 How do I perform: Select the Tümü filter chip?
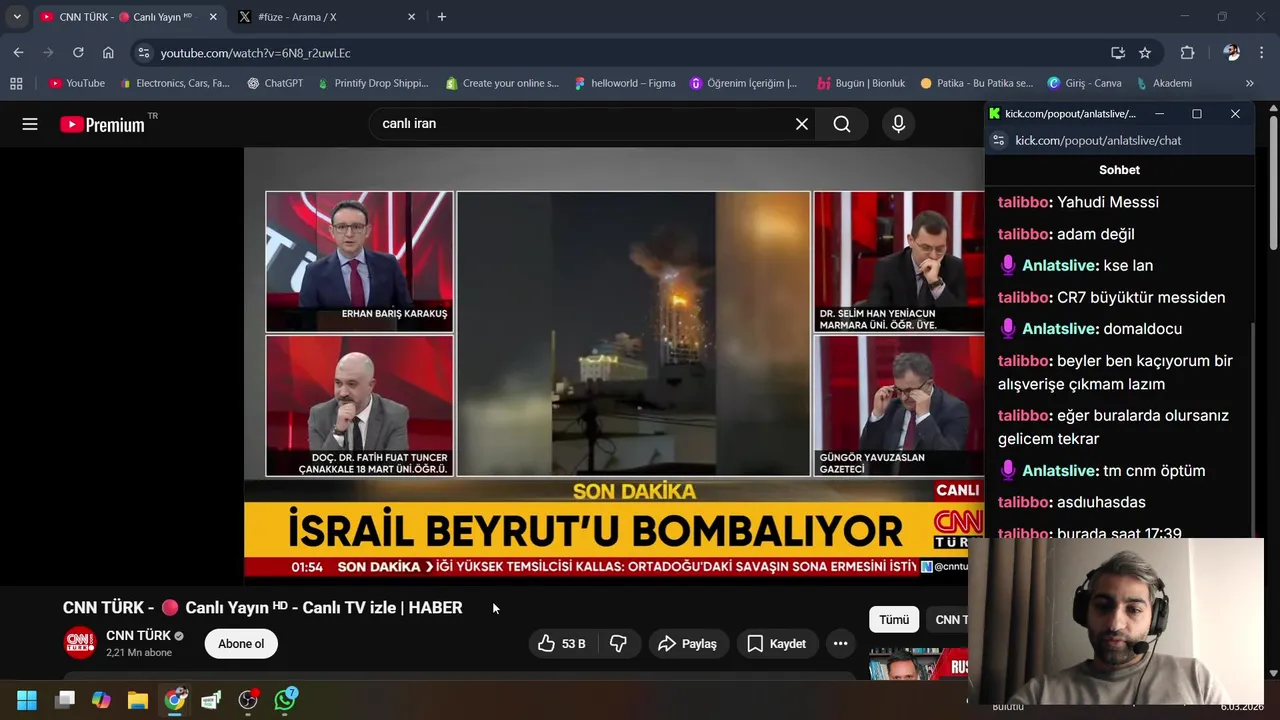[x=894, y=620]
